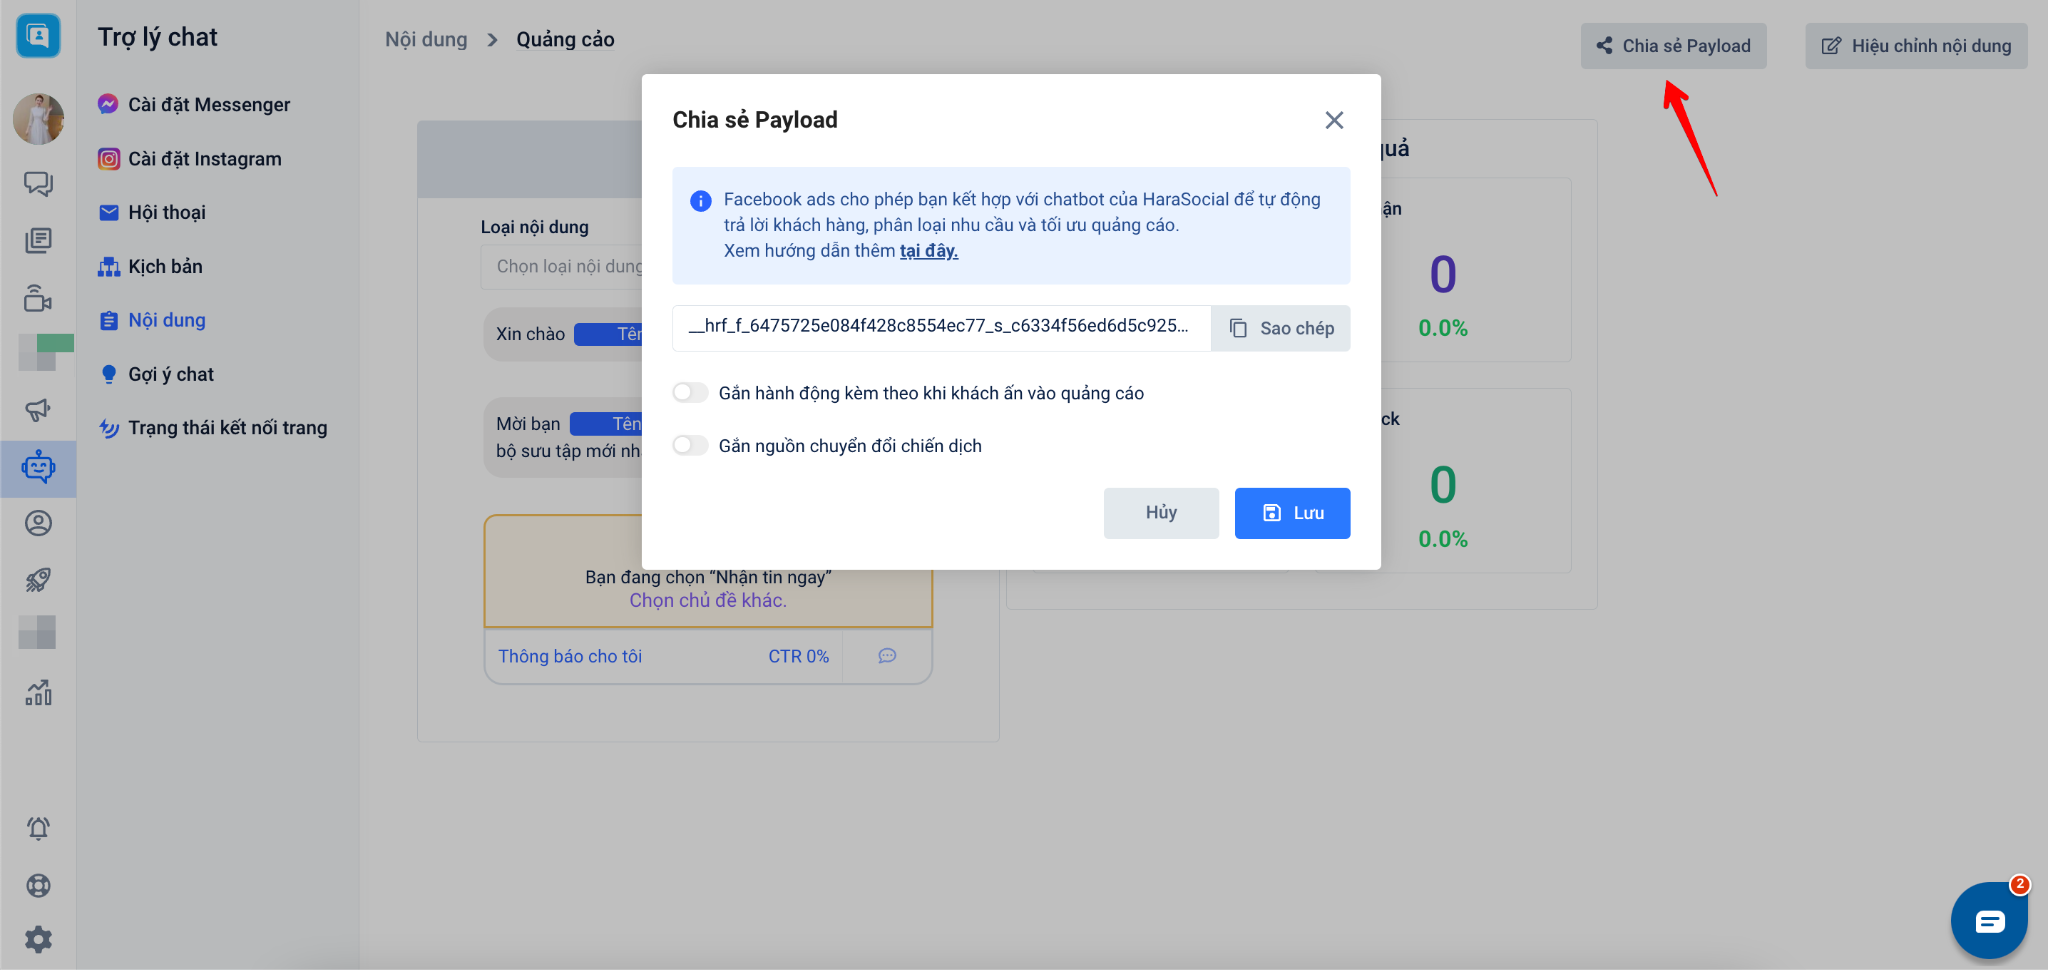Open the support lifebuoy icon

[38, 885]
